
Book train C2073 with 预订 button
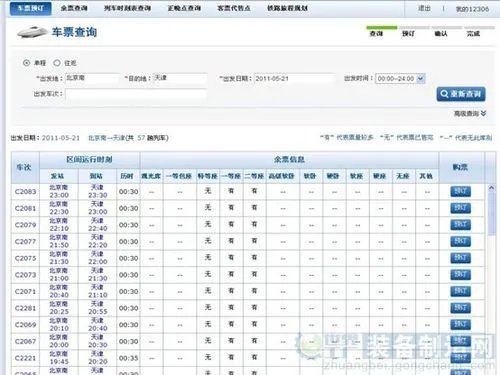460,275
